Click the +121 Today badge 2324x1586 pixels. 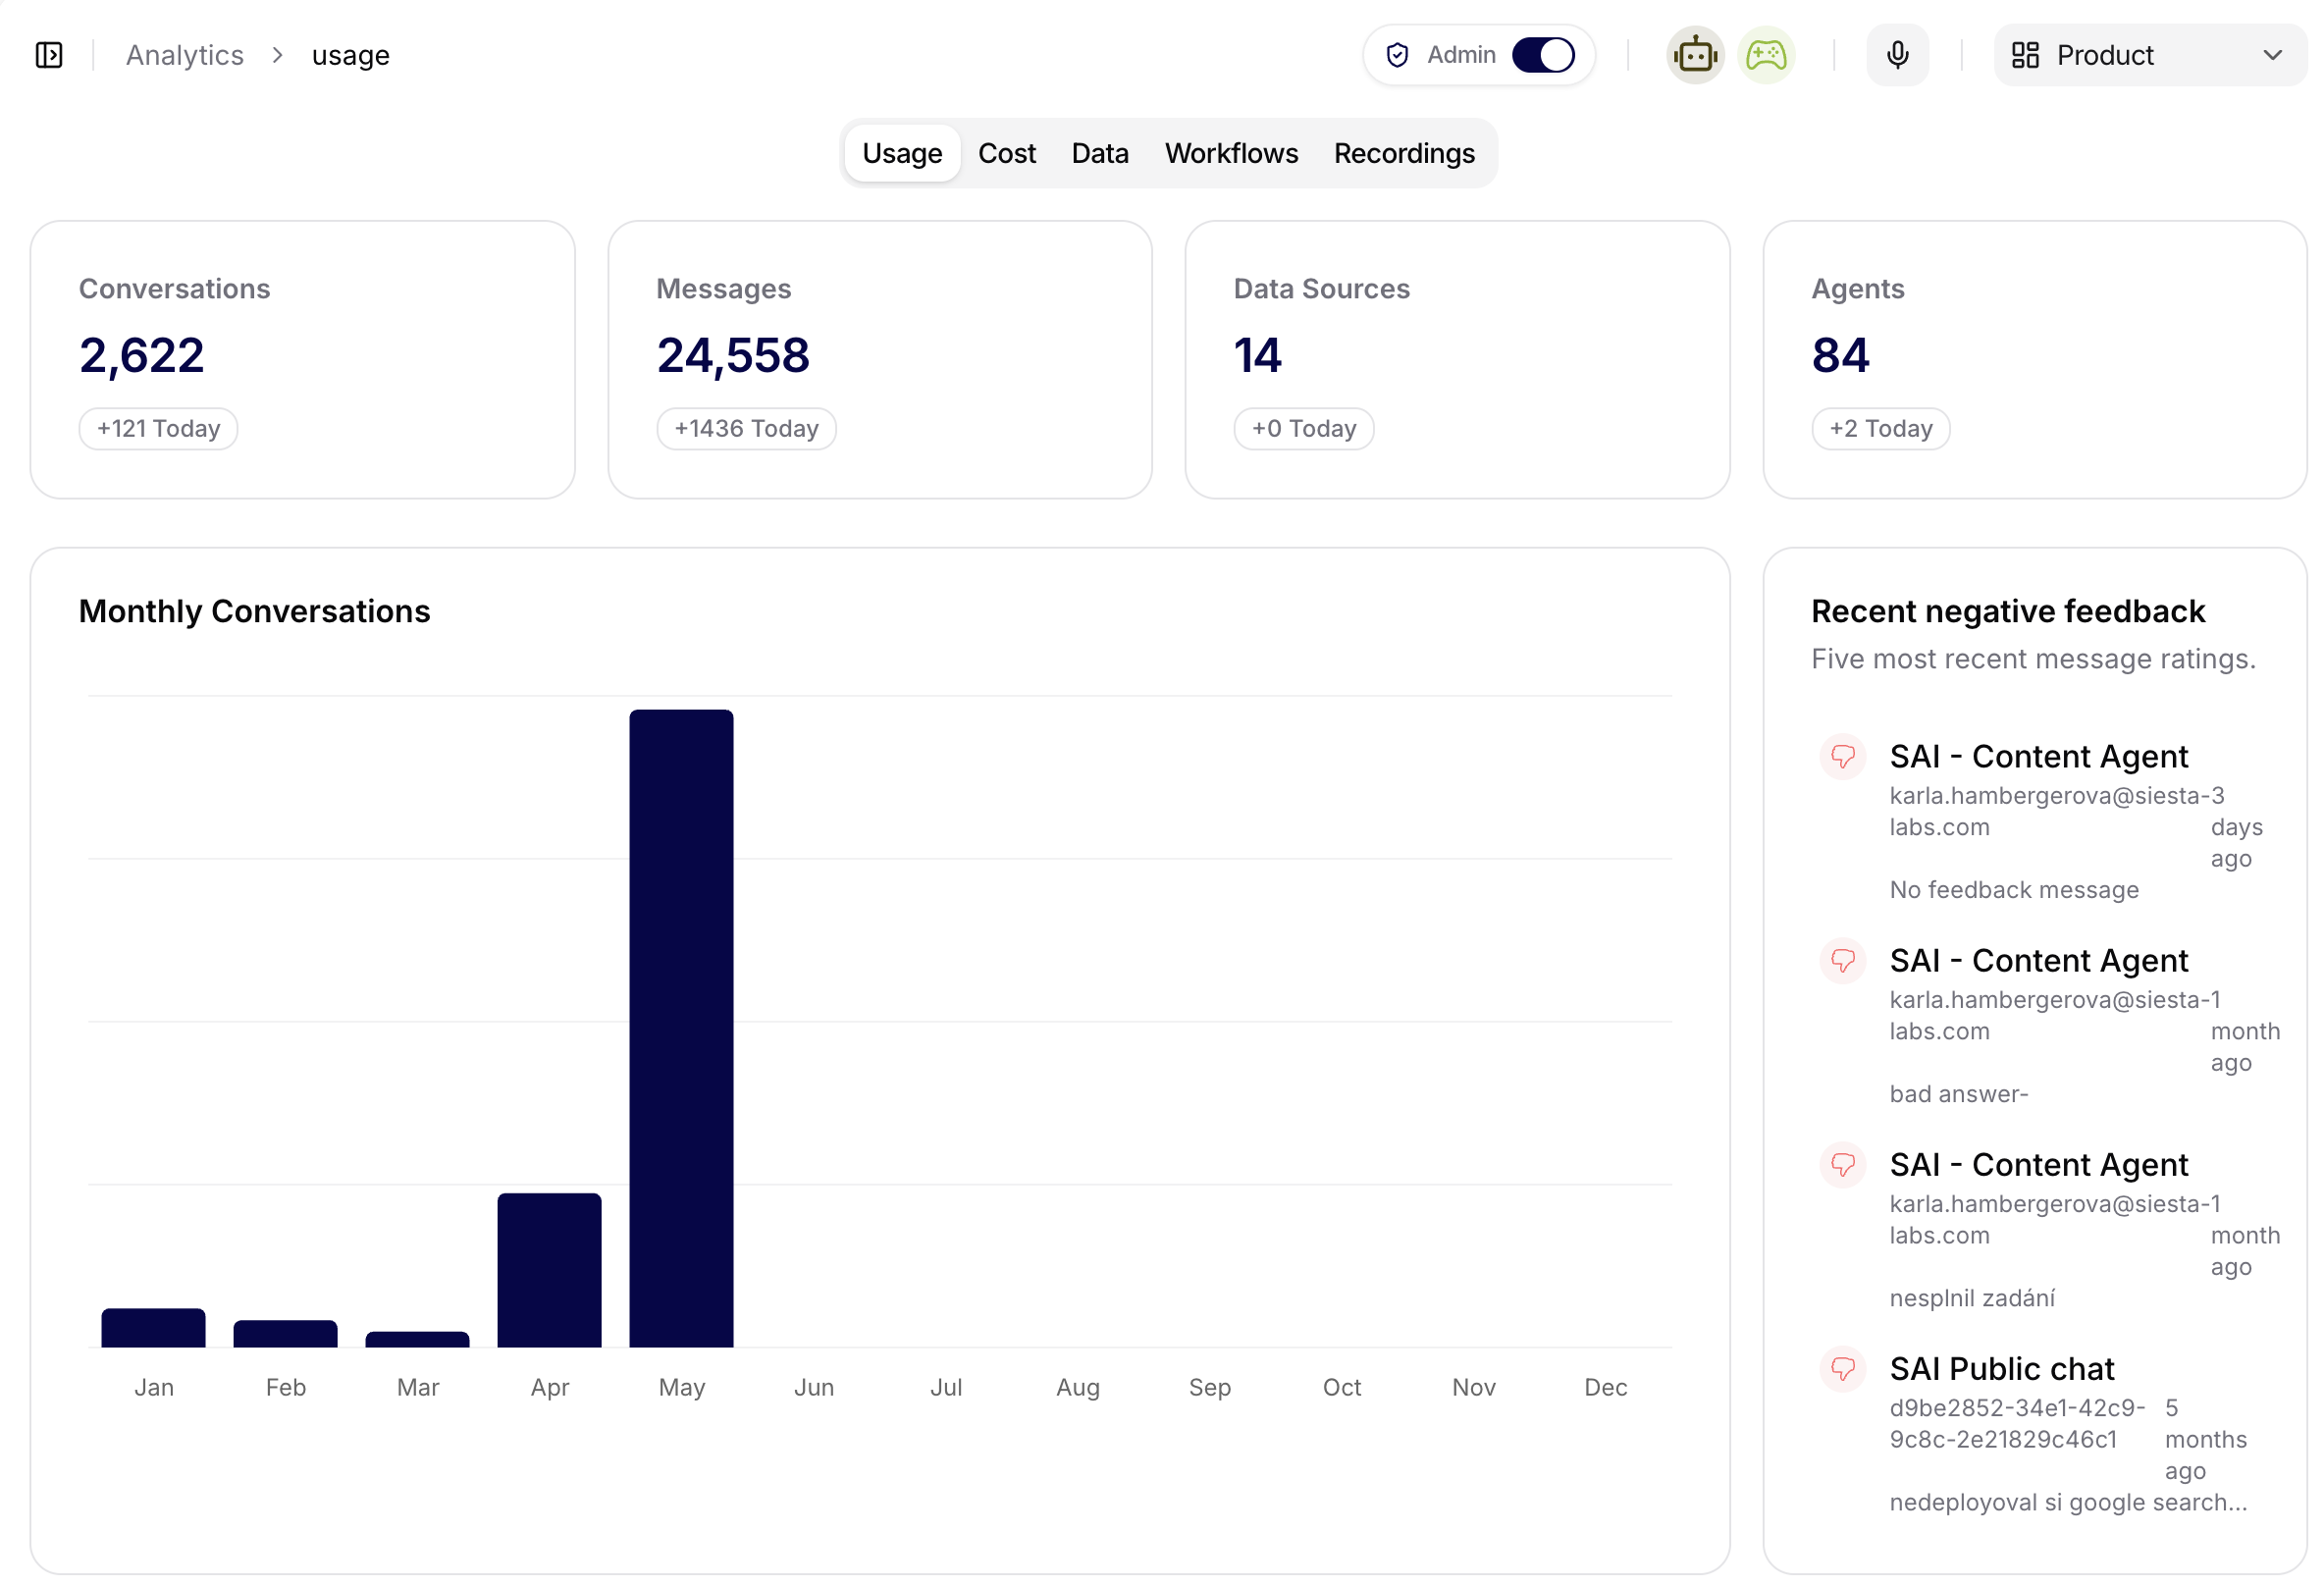(158, 429)
